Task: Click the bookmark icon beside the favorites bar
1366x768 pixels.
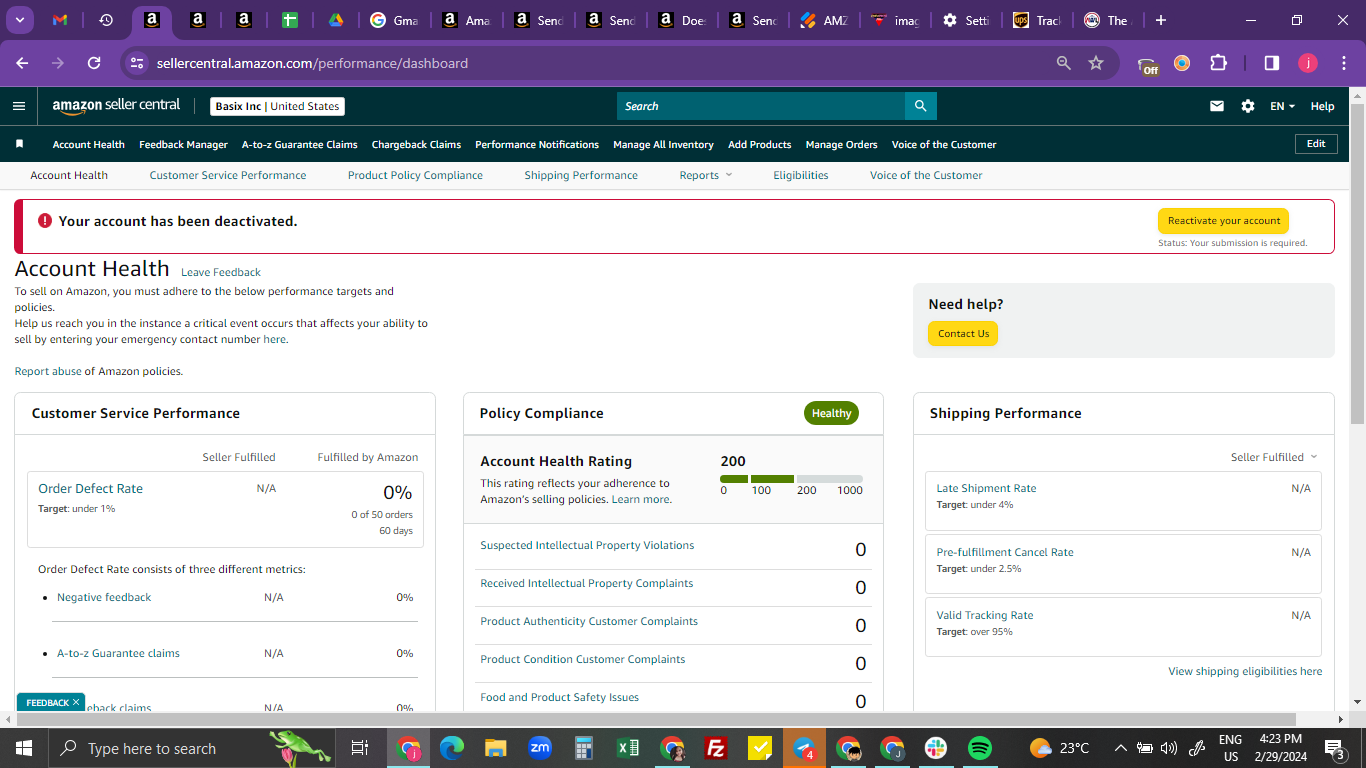Action: coord(19,144)
